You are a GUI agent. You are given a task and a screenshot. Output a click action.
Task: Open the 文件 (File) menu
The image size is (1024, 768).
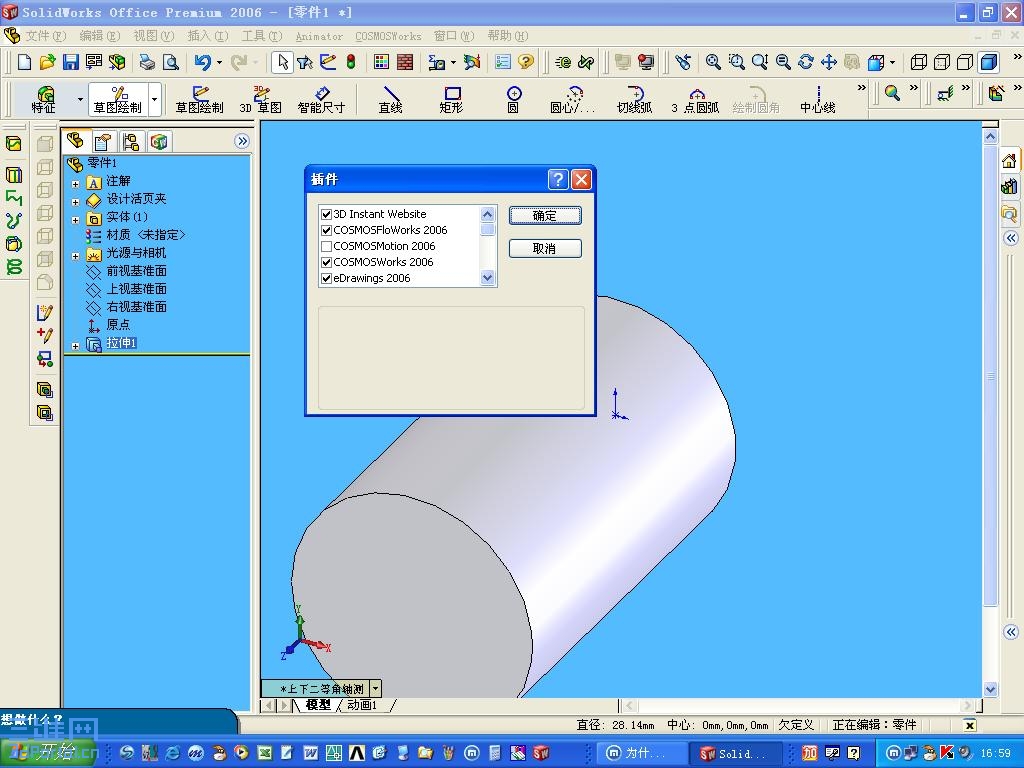pyautogui.click(x=46, y=36)
